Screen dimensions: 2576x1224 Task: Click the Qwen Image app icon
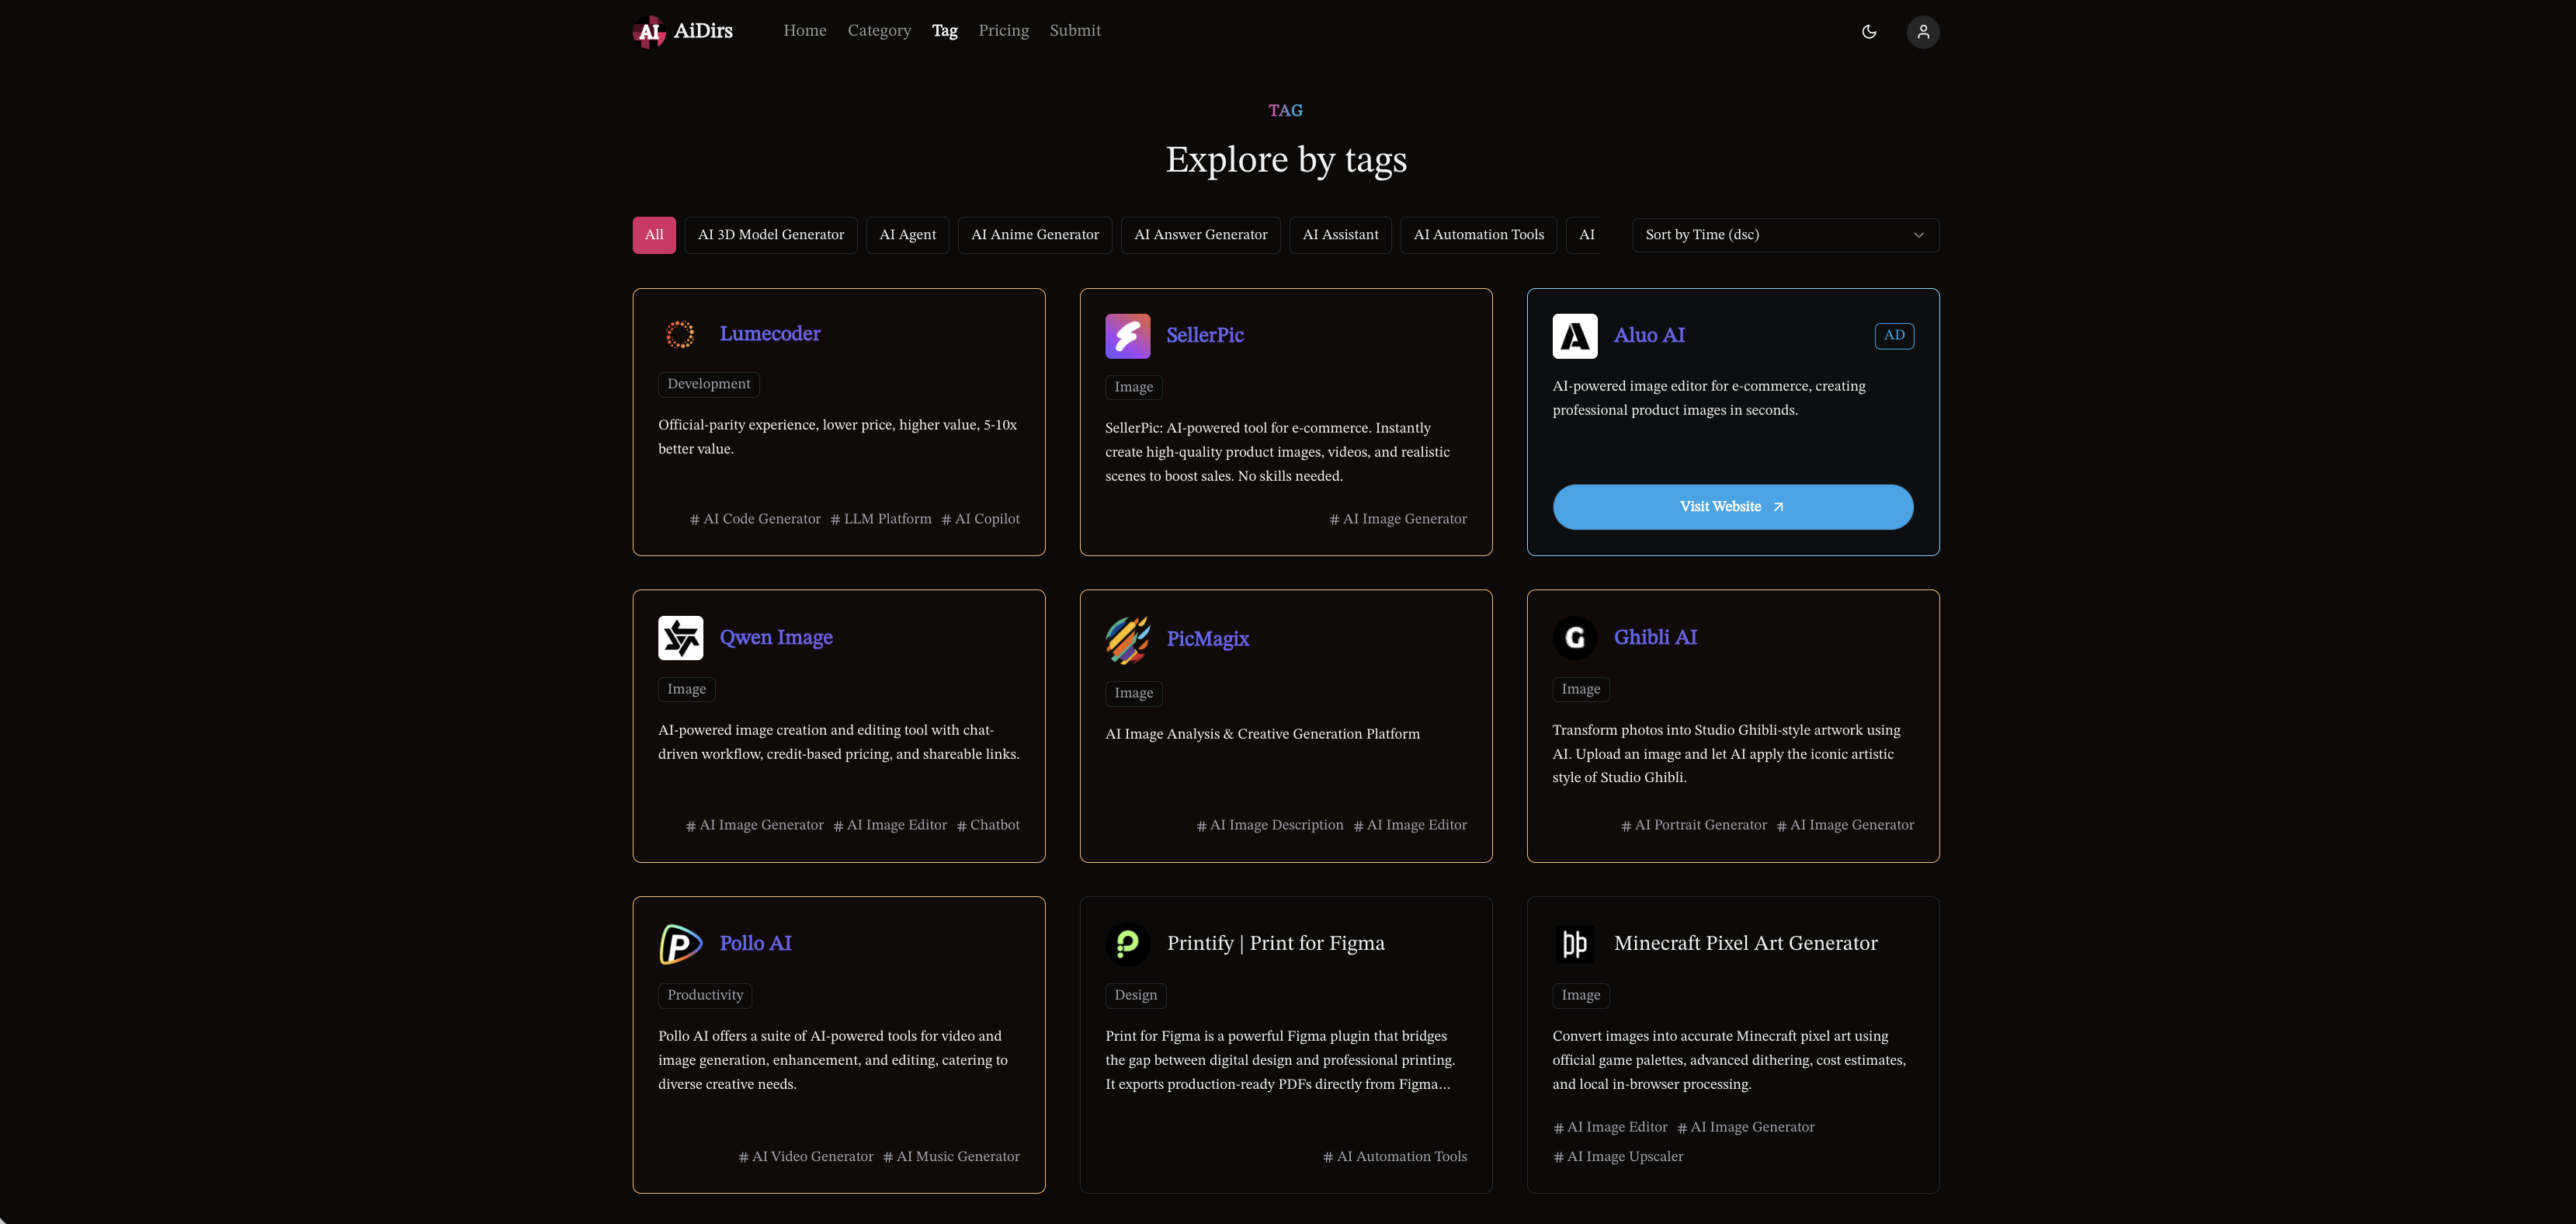(x=680, y=637)
